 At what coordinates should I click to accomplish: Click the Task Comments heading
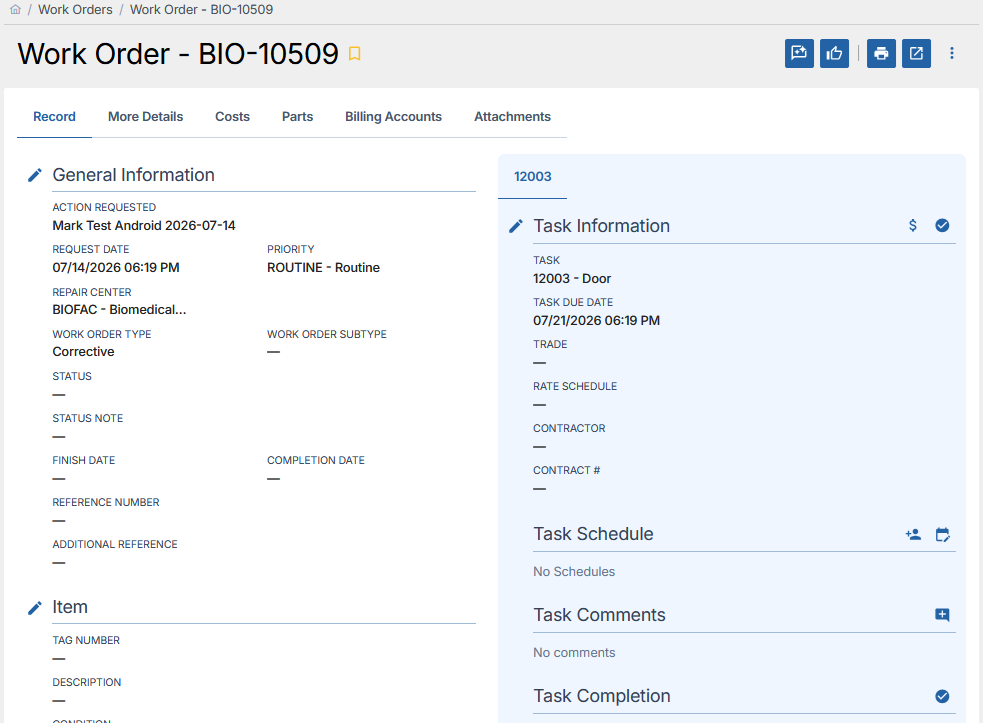[x=599, y=615]
